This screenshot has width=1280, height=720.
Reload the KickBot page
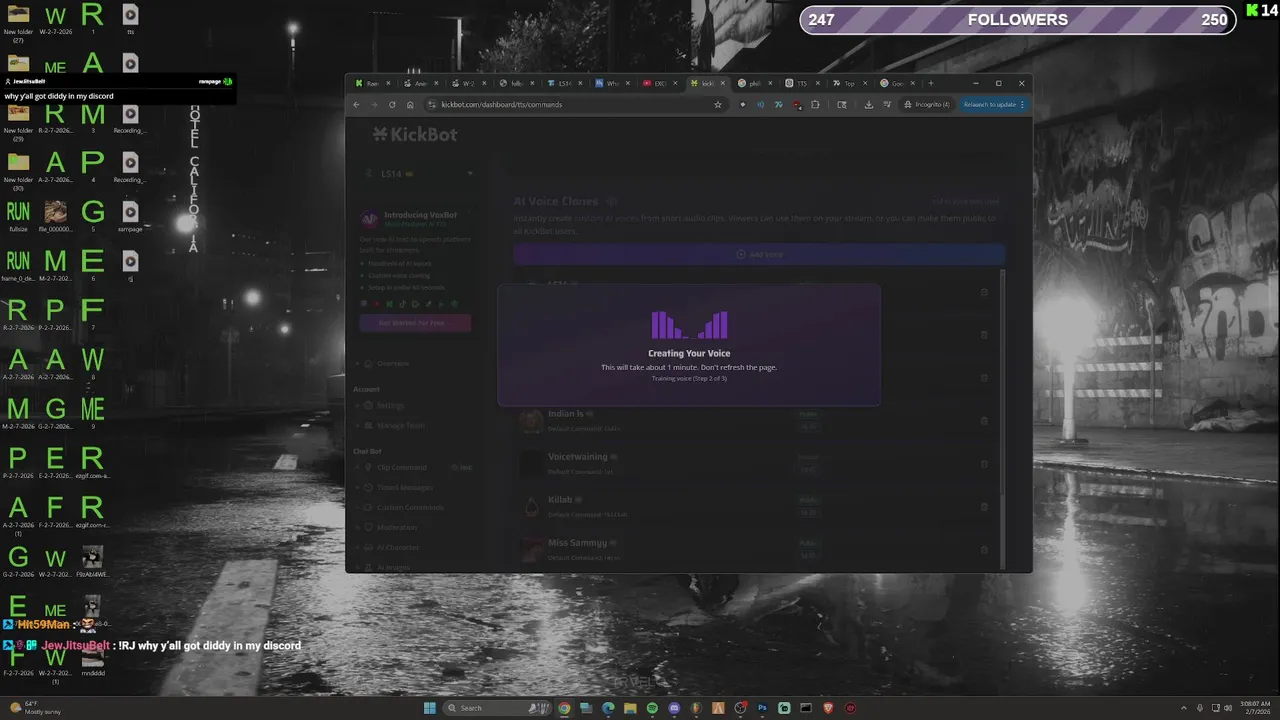click(392, 104)
